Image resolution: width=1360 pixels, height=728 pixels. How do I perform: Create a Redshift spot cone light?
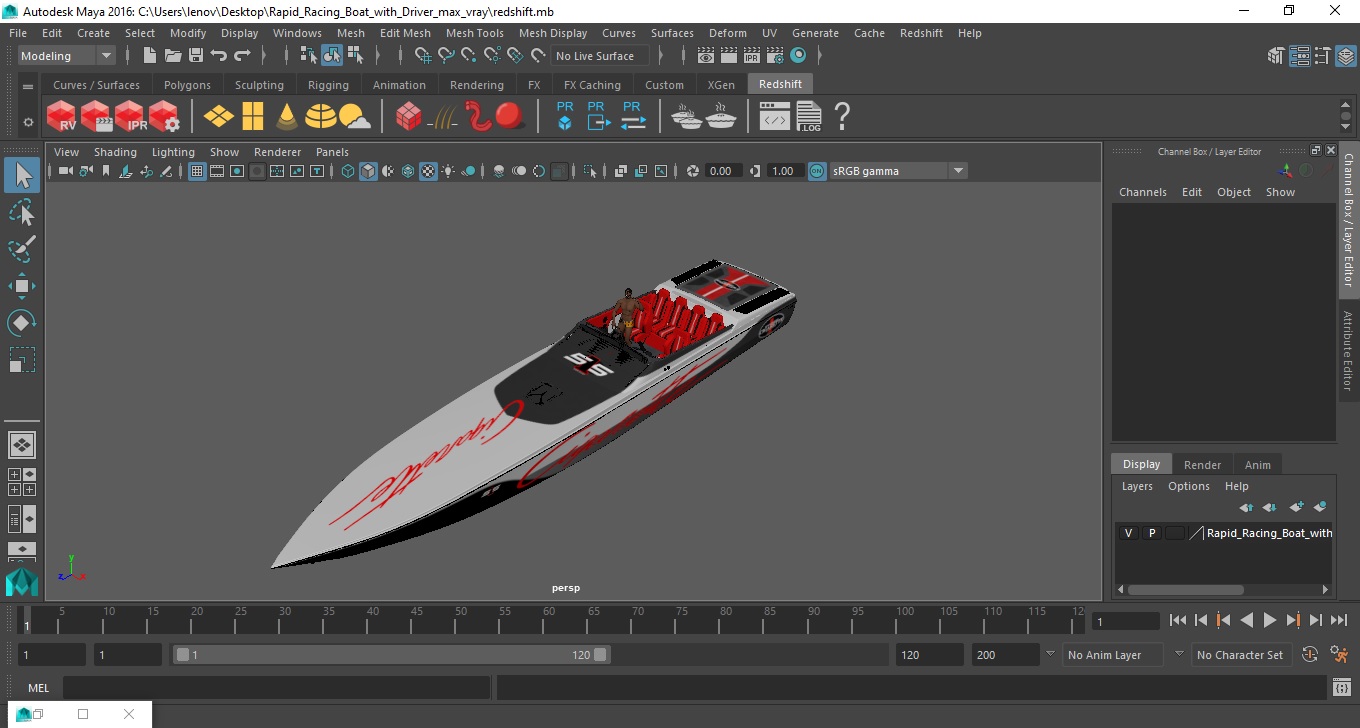tap(287, 116)
